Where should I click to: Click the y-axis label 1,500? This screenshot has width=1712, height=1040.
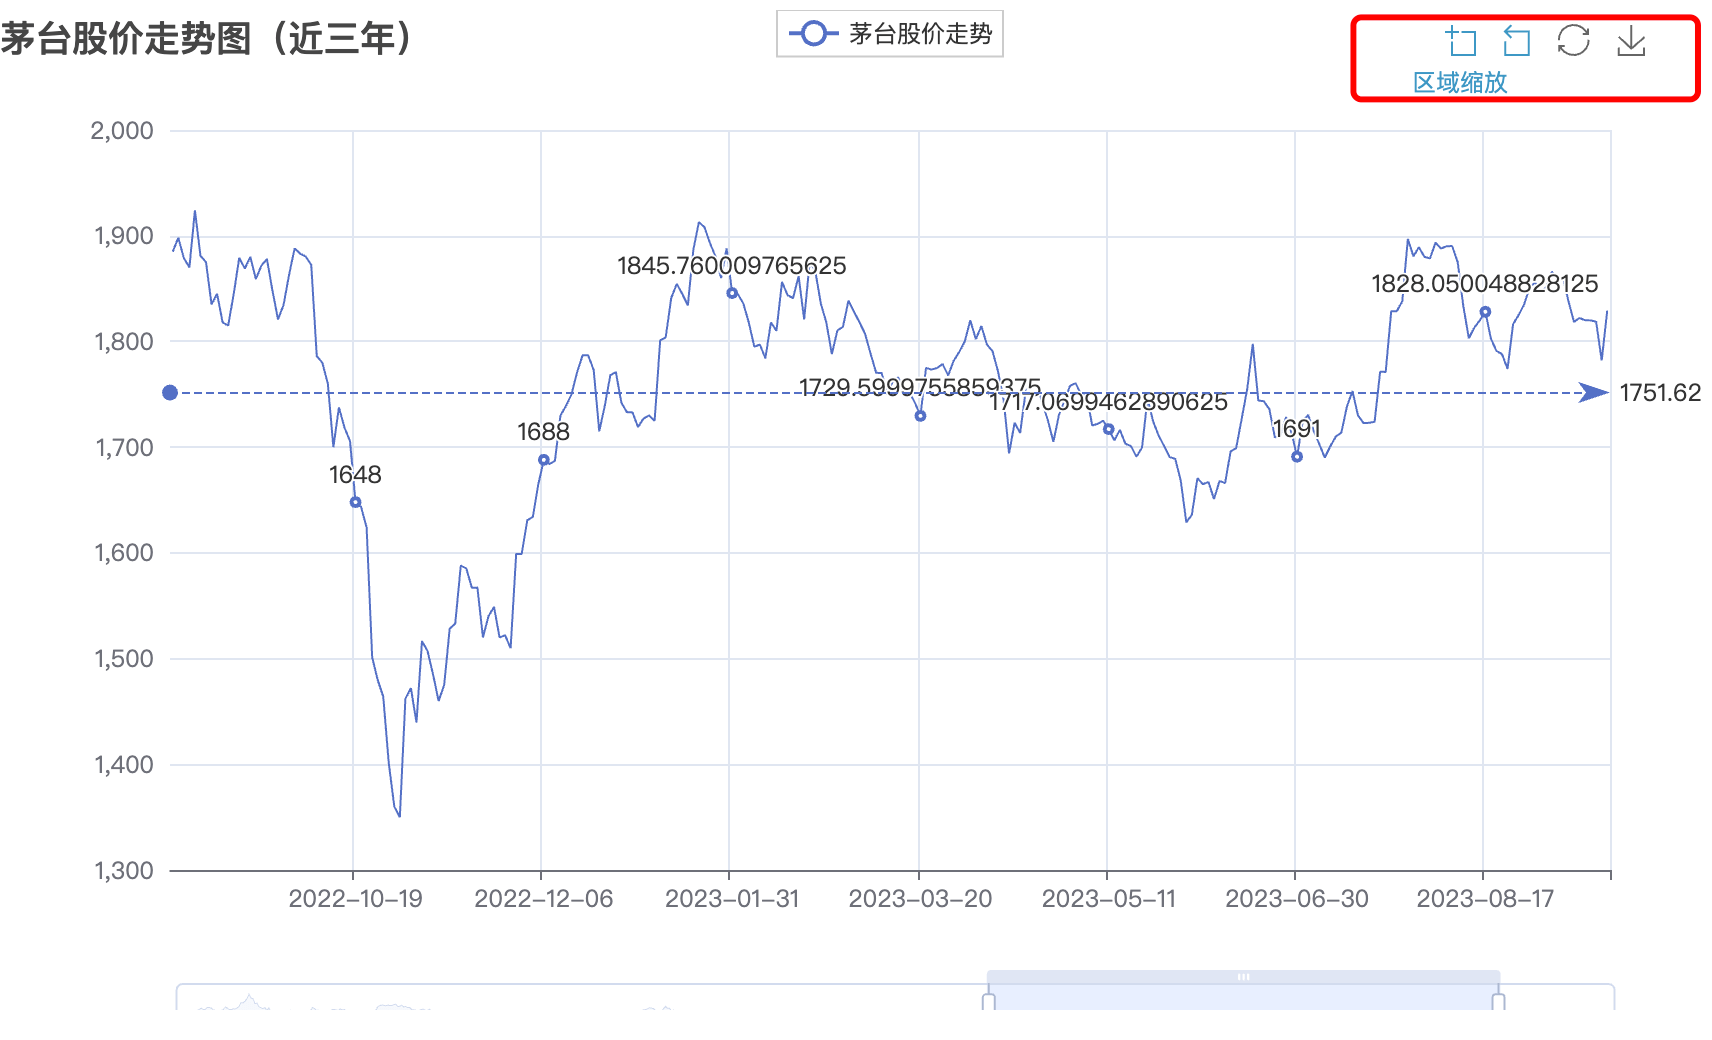pyautogui.click(x=124, y=659)
